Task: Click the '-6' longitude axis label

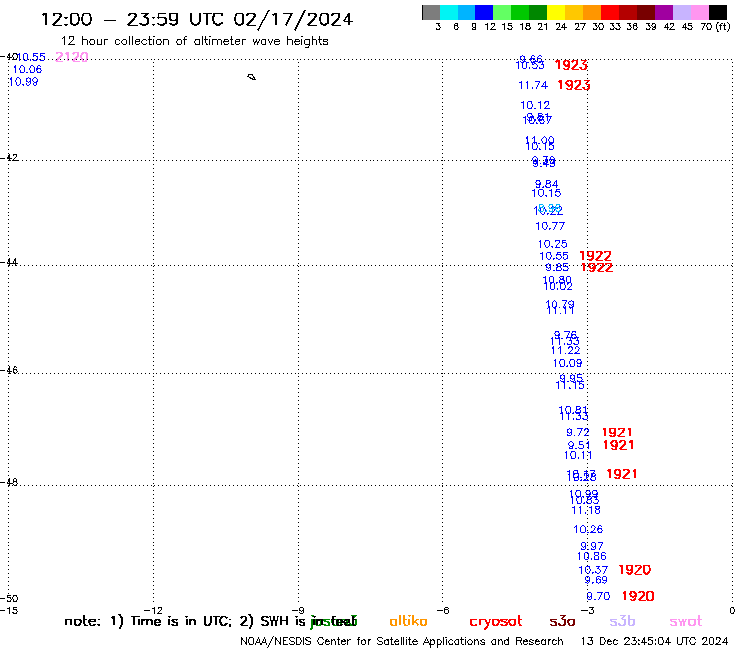Action: coord(443,611)
